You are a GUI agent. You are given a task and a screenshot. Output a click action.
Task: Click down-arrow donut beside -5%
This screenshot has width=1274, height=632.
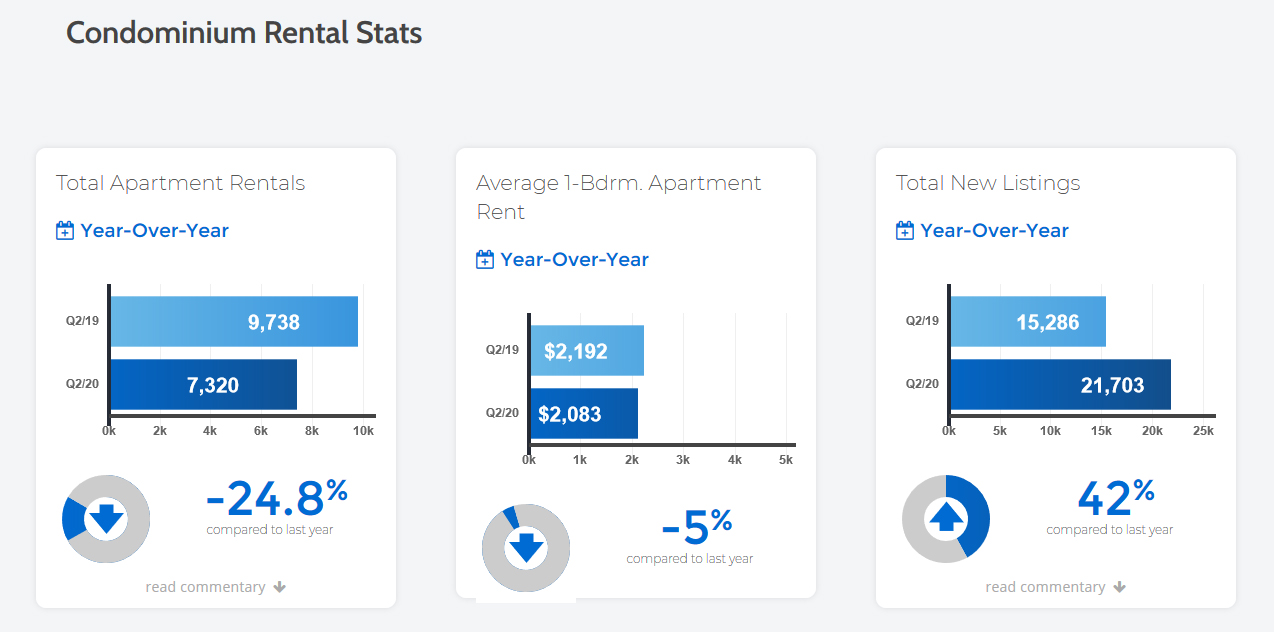click(x=526, y=548)
